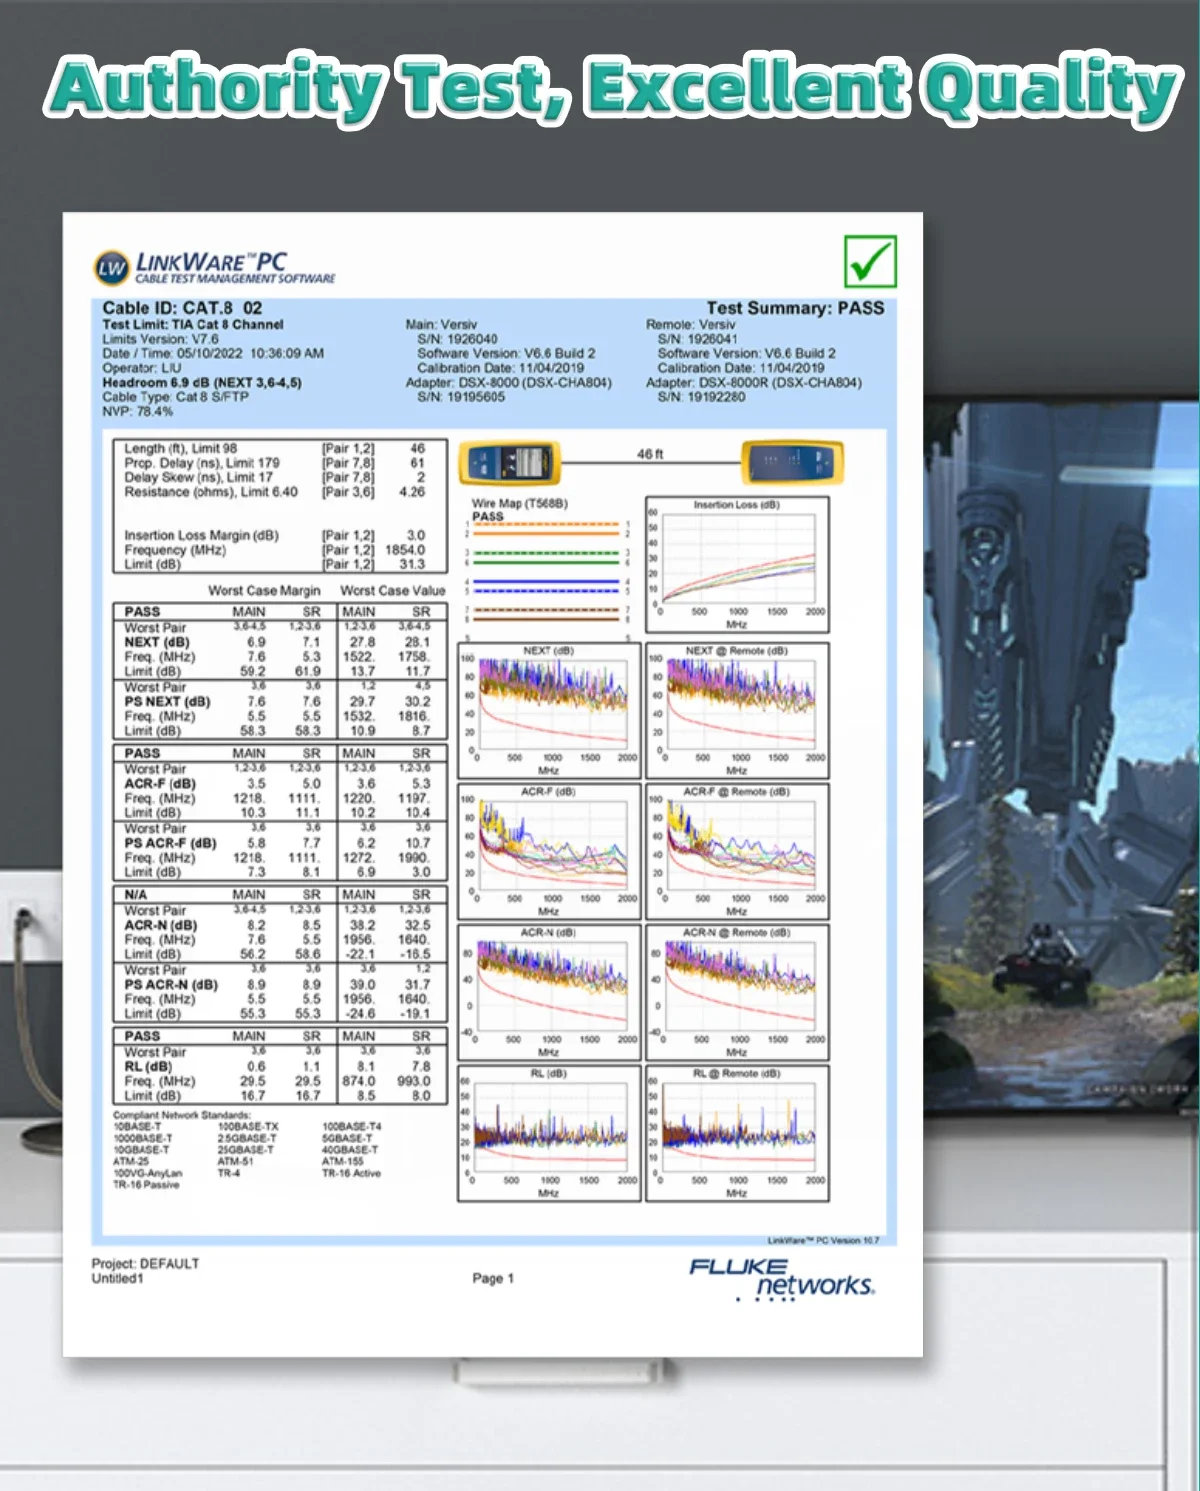Click NVP: 78.4% value
The height and width of the screenshot is (1491, 1200).
pos(137,411)
